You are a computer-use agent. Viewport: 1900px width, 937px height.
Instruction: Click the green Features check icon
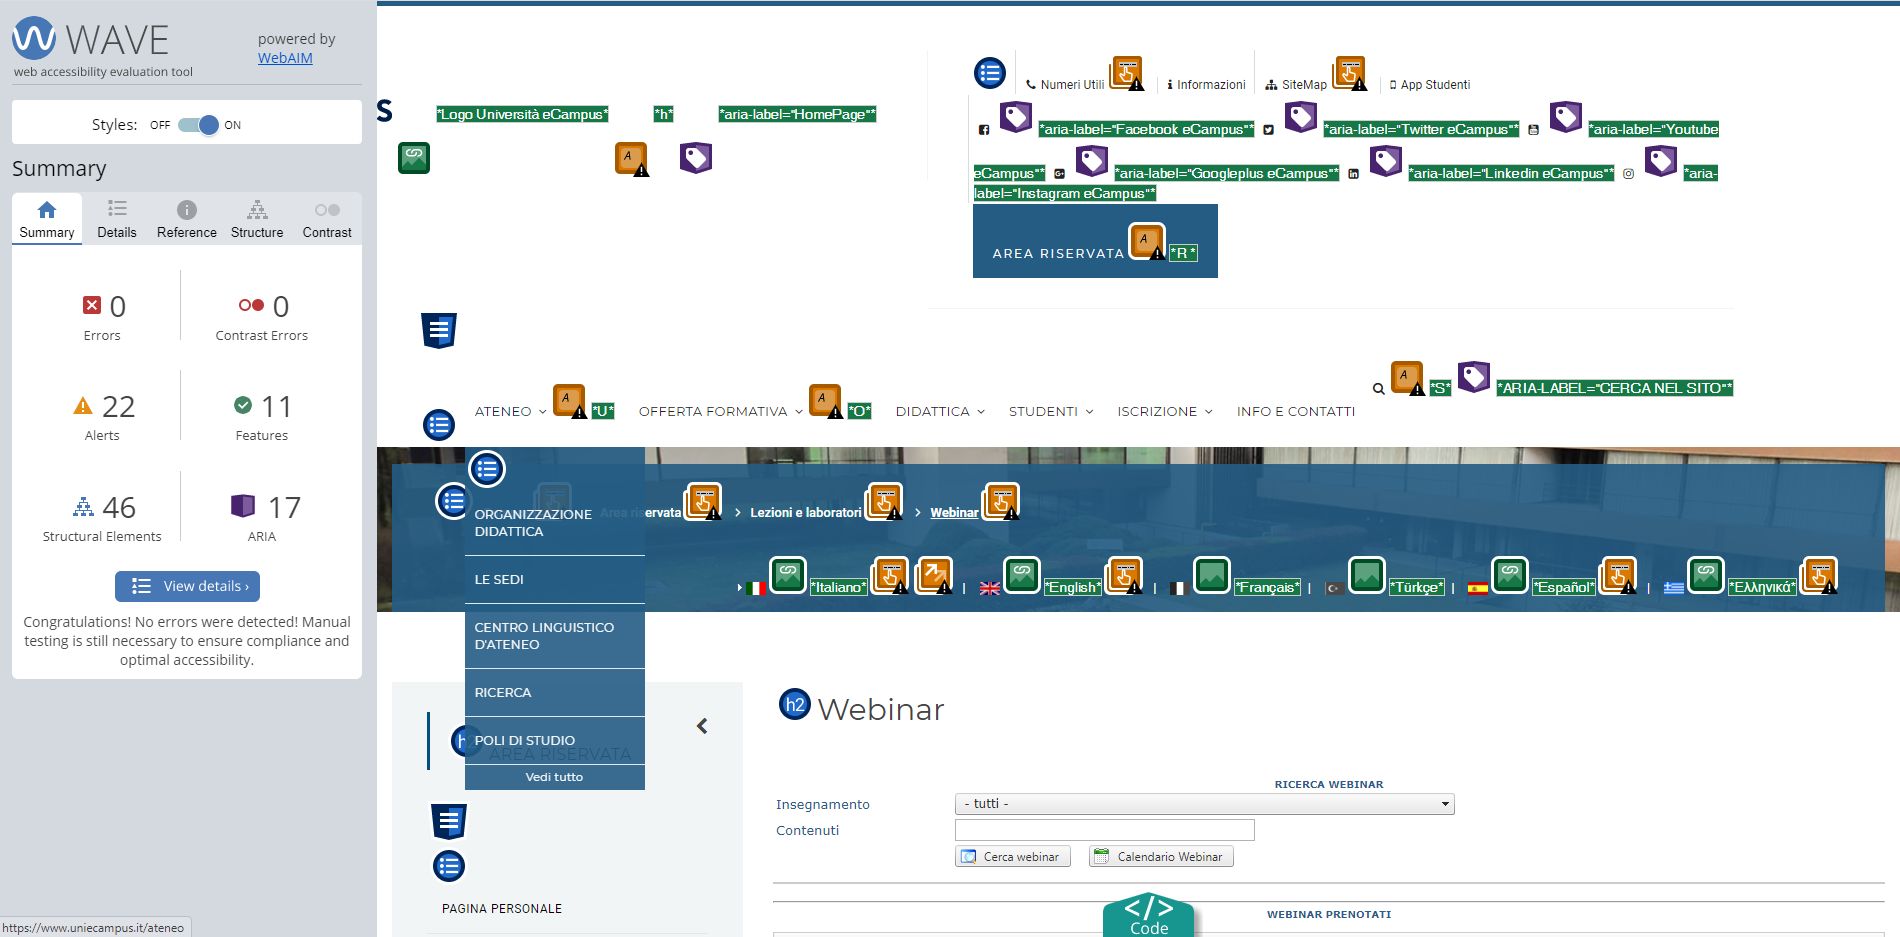click(243, 405)
